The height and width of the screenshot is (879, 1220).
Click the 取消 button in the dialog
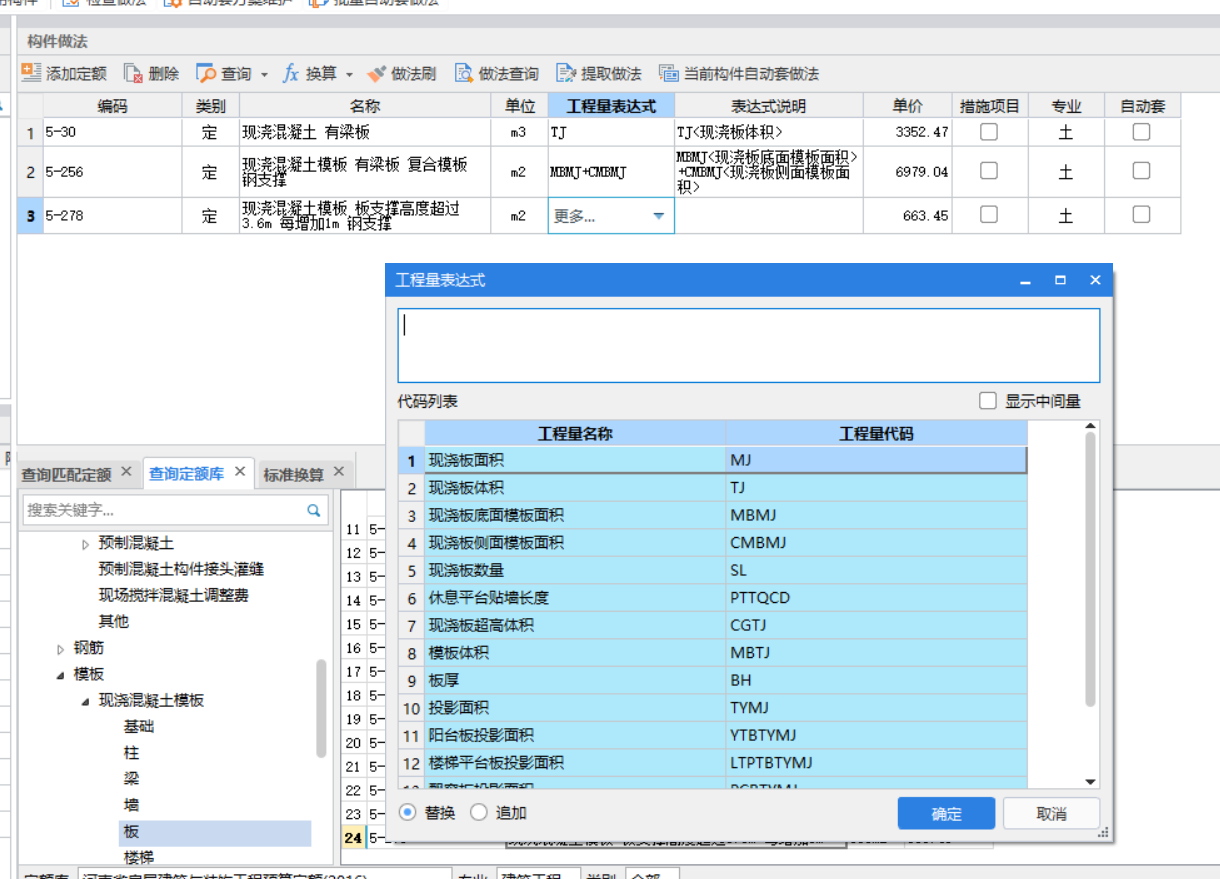coord(1051,814)
